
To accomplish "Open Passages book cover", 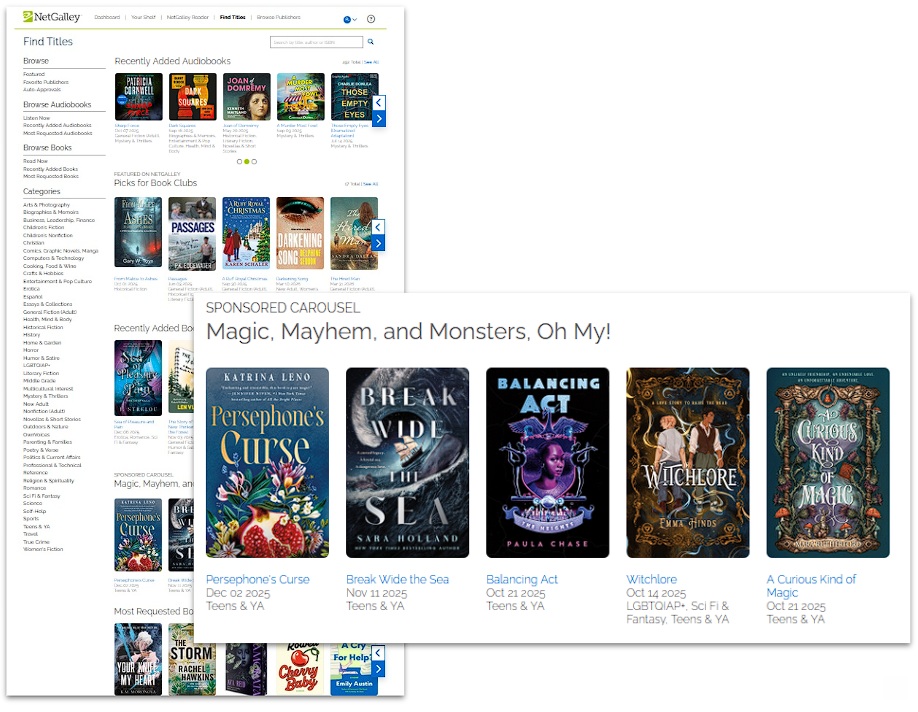I will pos(192,234).
